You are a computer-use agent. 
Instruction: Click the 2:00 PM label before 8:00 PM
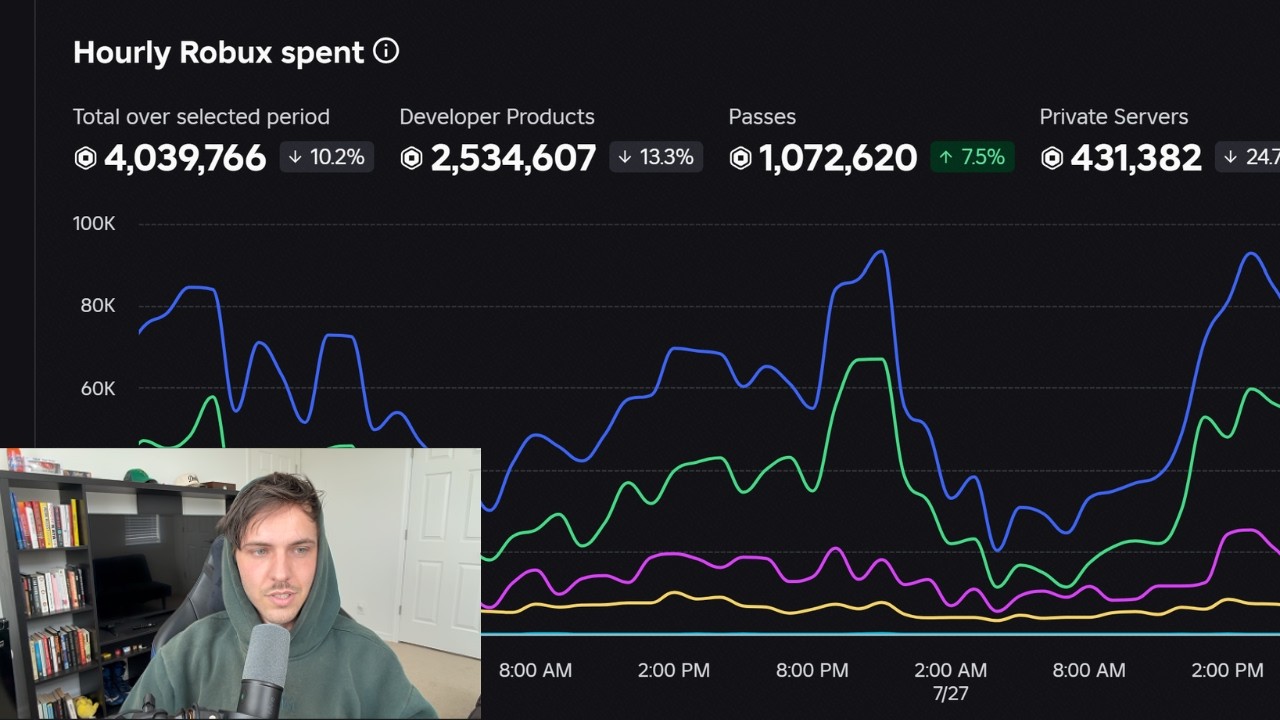(674, 670)
